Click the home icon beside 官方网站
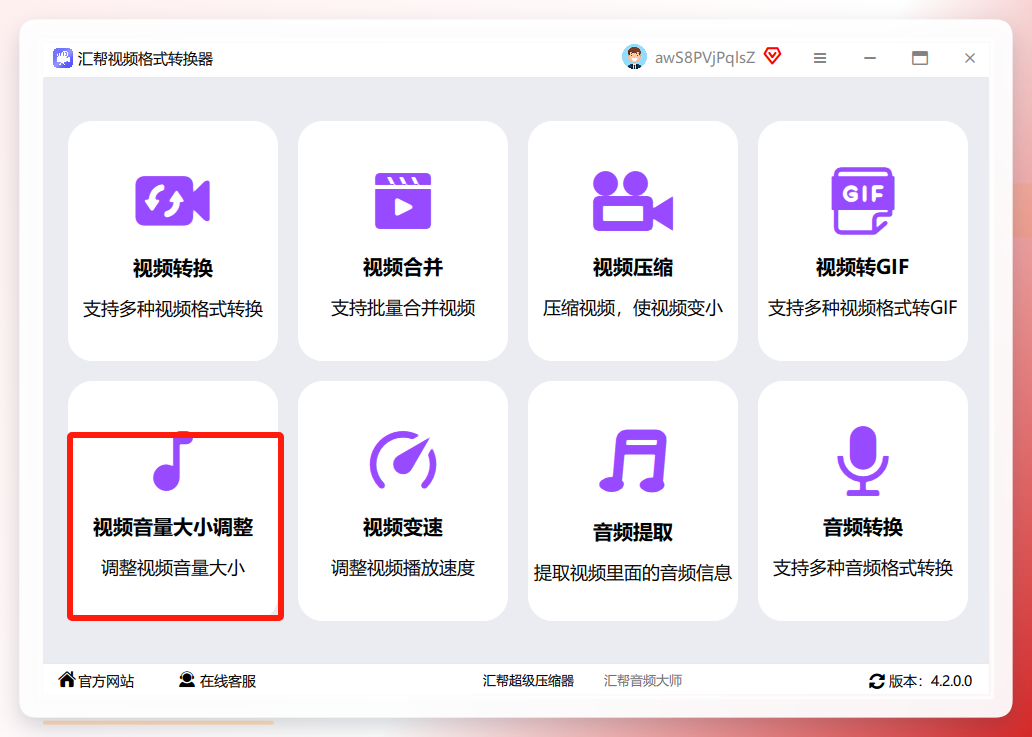This screenshot has height=737, width=1032. point(66,679)
